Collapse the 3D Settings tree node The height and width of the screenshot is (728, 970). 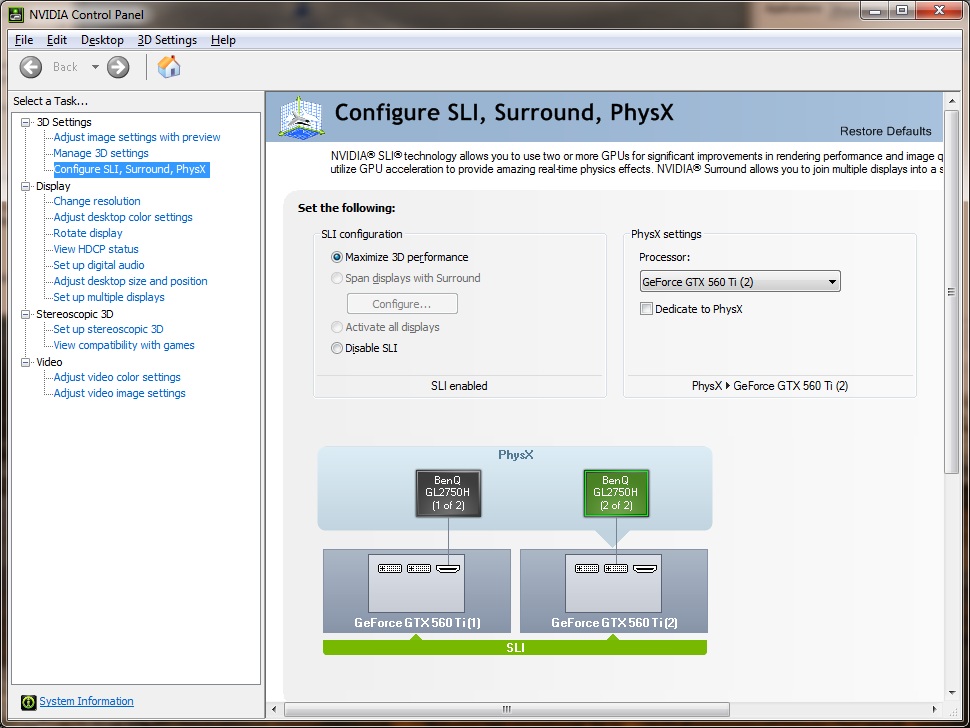[25, 122]
